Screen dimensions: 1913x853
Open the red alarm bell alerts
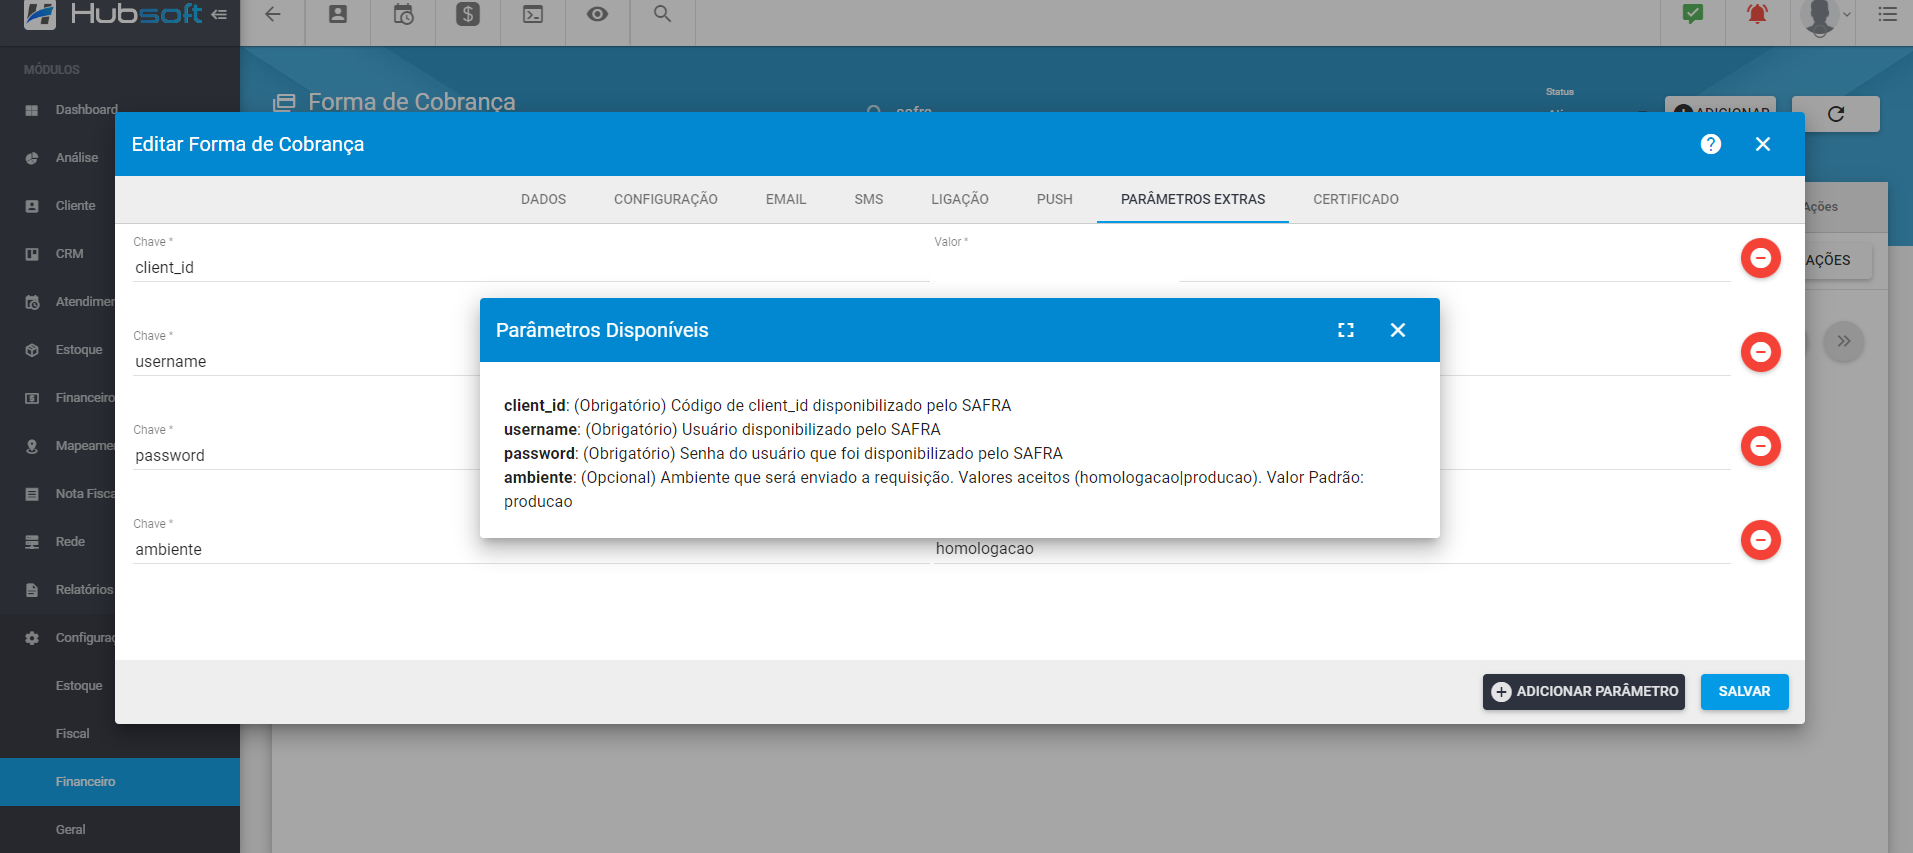pyautogui.click(x=1757, y=14)
